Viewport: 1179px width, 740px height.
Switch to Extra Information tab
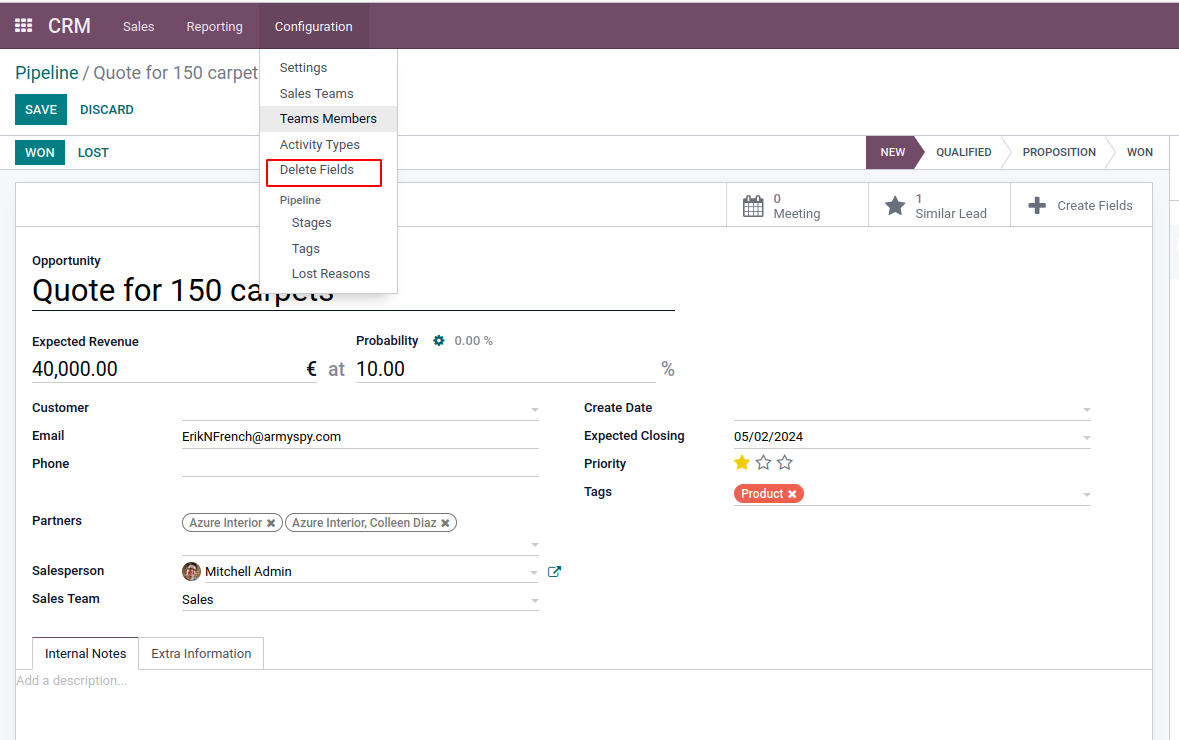pyautogui.click(x=201, y=654)
